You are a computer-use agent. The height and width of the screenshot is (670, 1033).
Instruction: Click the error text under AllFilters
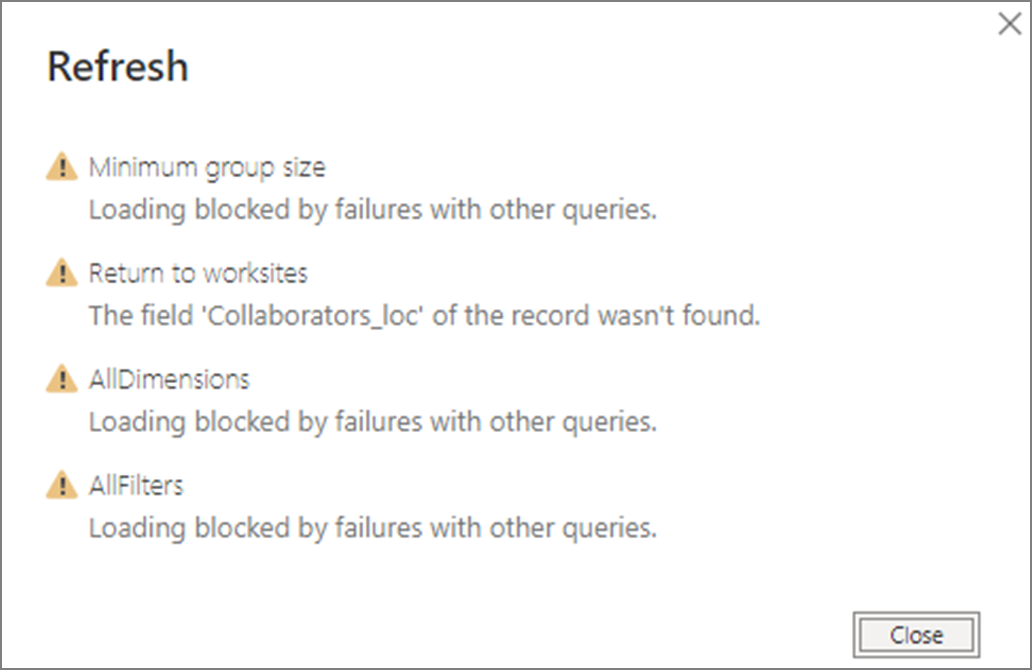click(374, 528)
